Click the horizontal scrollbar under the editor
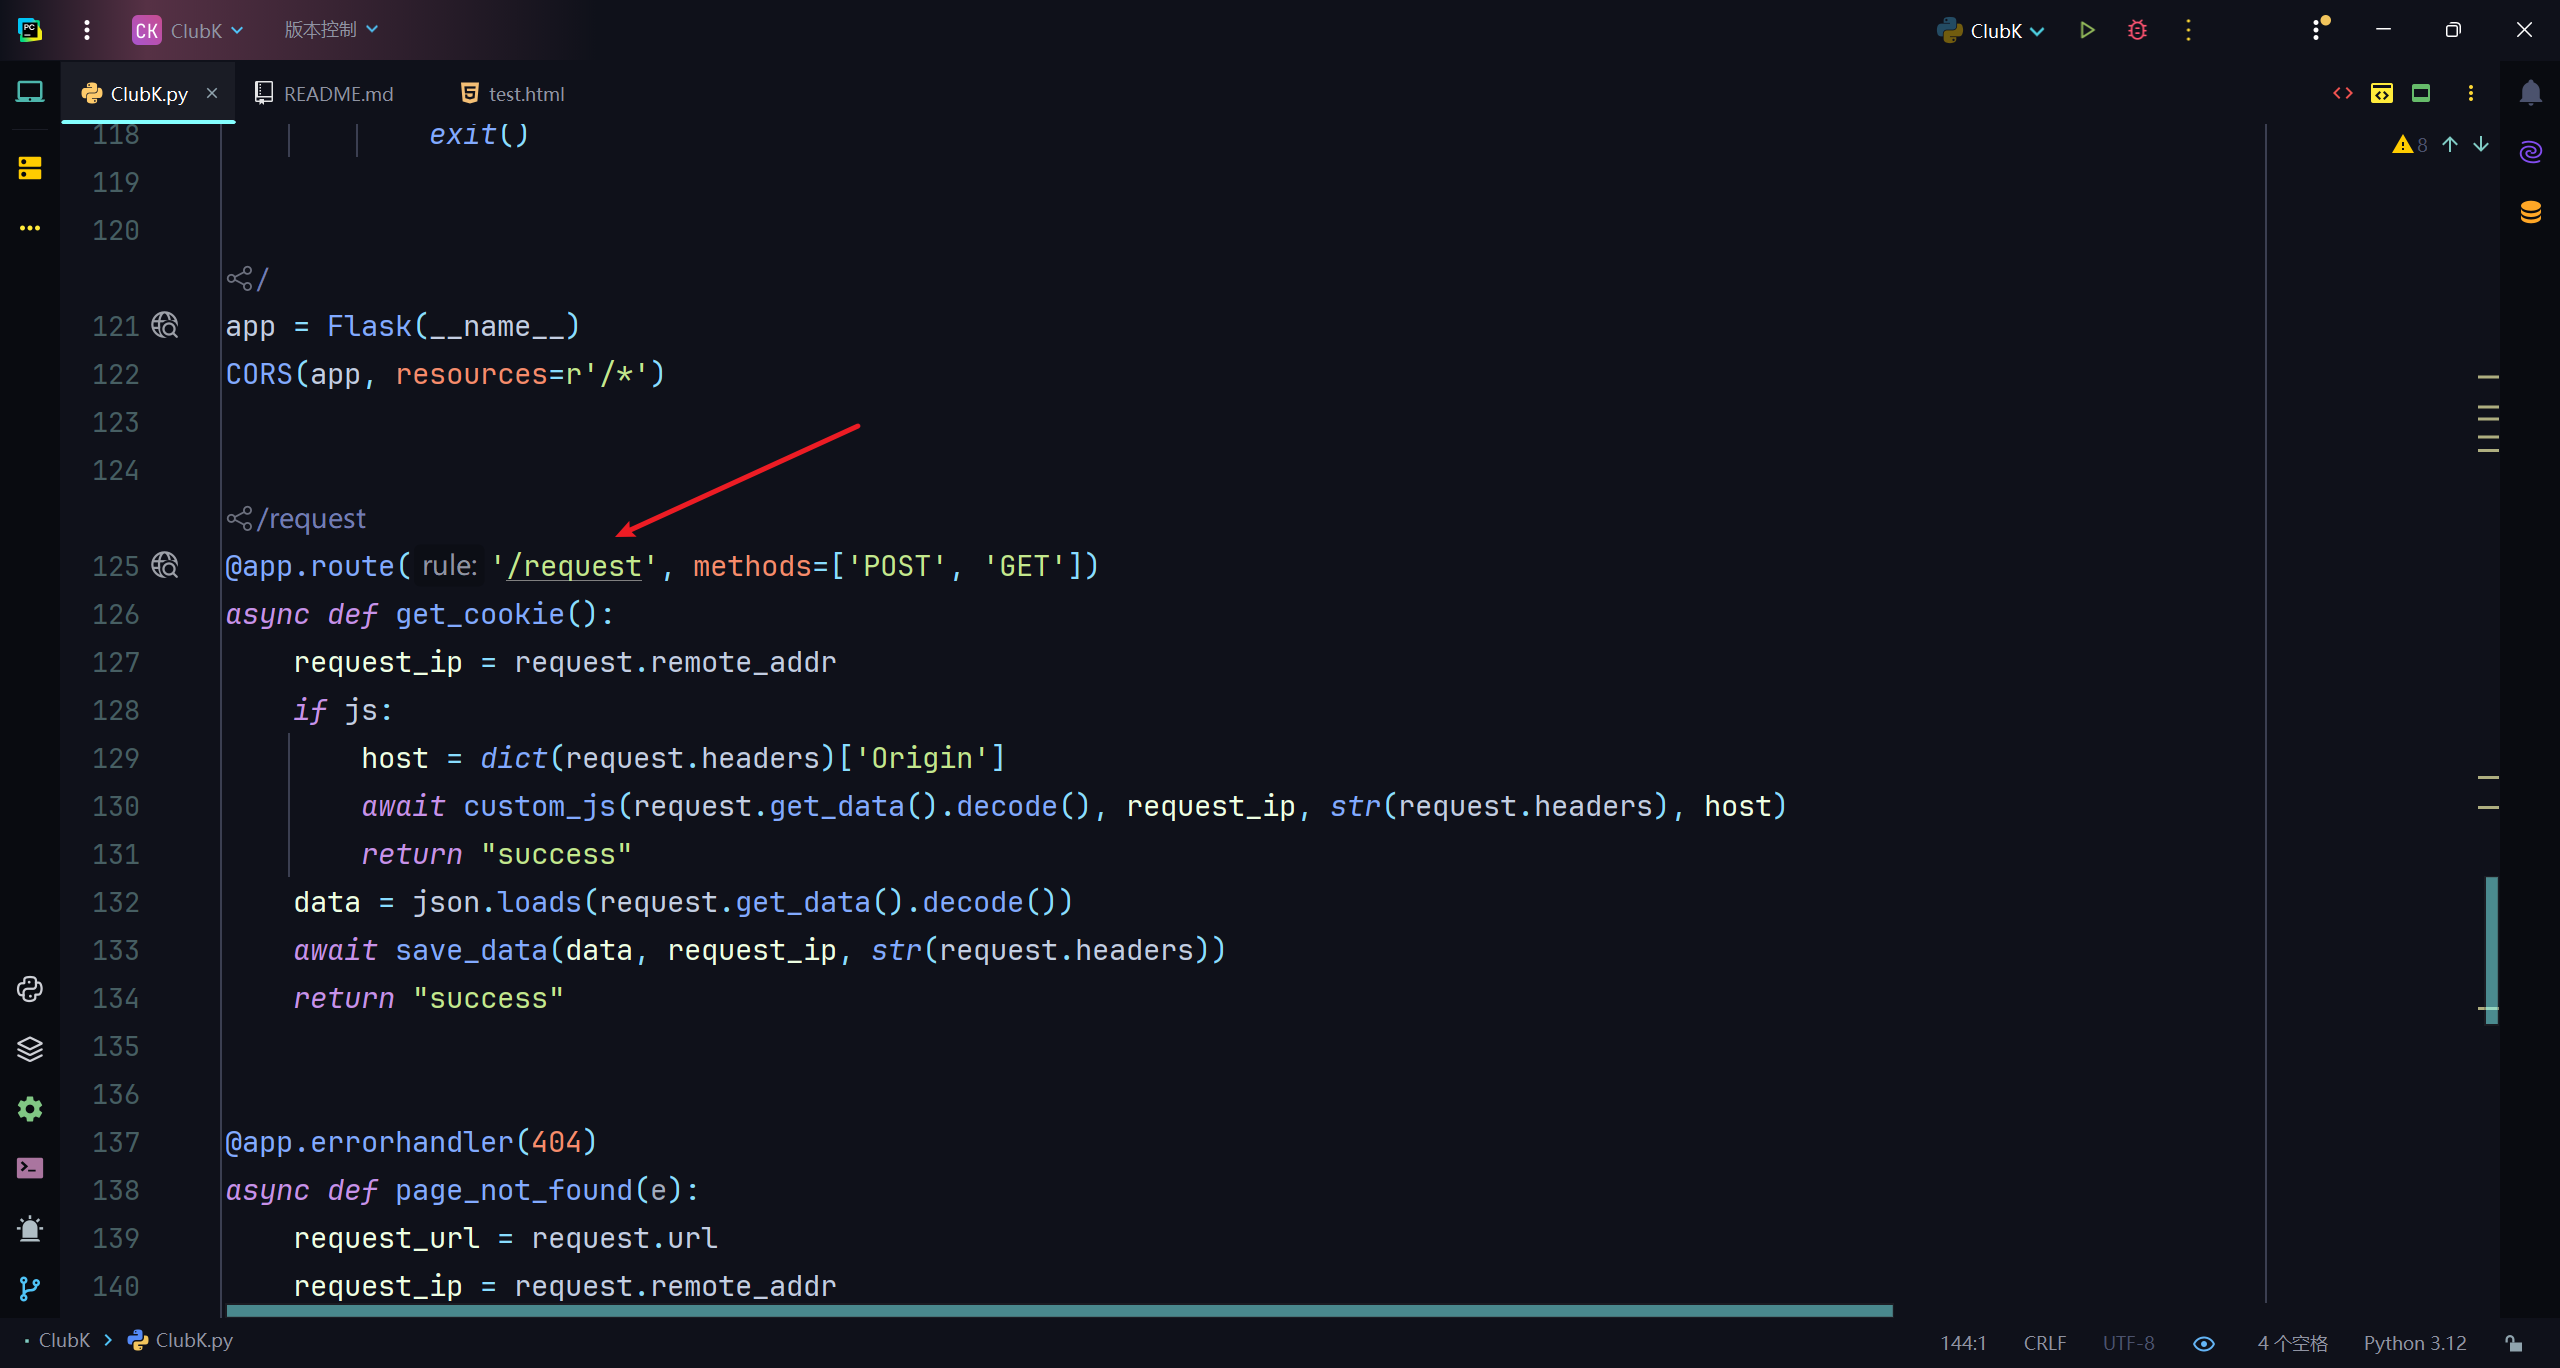 click(x=1060, y=1310)
